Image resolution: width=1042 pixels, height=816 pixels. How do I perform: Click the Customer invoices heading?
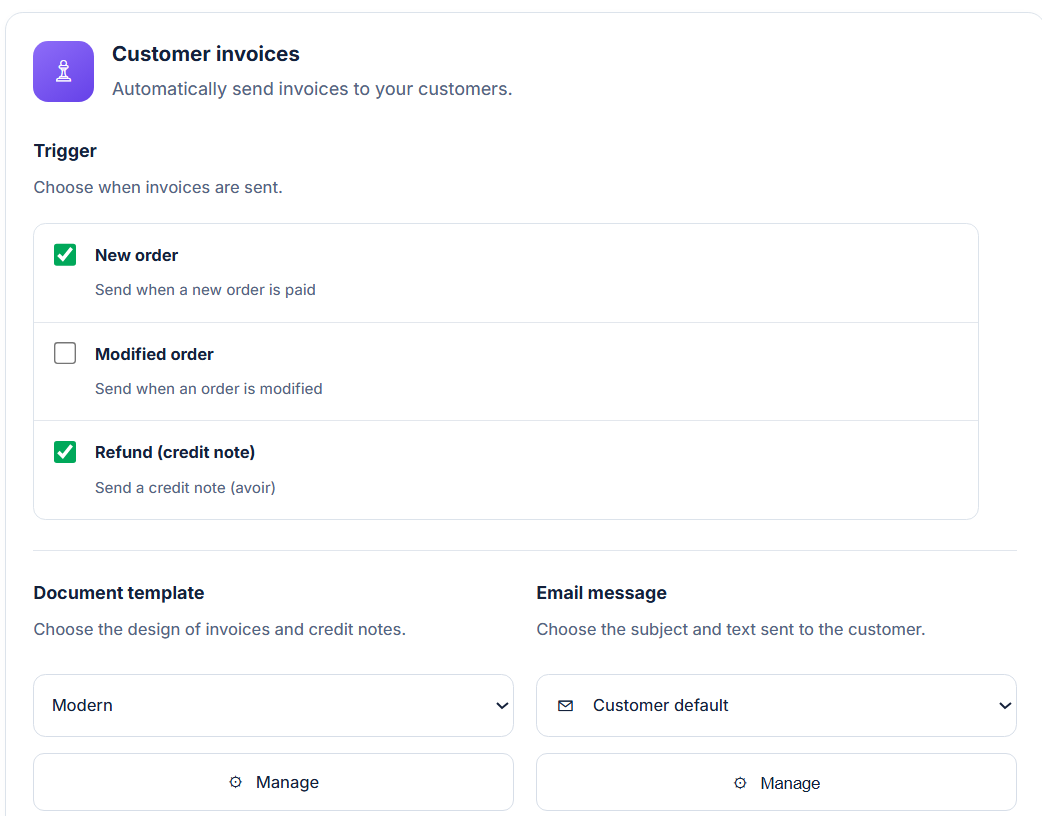[x=206, y=54]
